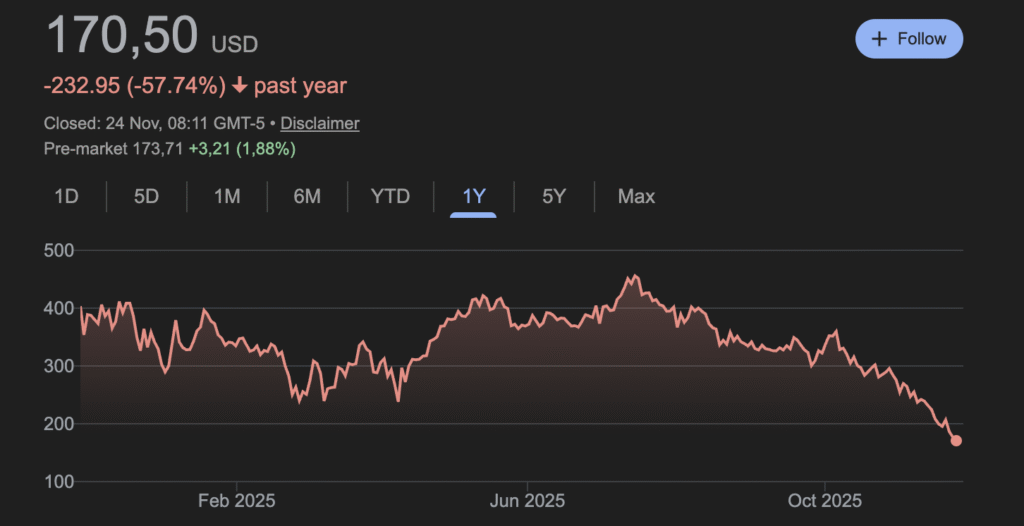Select the 5D time range tab
Image resolution: width=1024 pixels, height=526 pixels.
pos(146,196)
